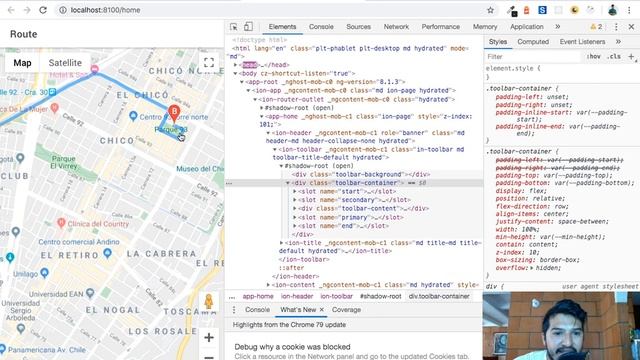Image resolution: width=640 pixels, height=360 pixels.
Task: Toggle the device toolbar icon in DevTools
Action: pos(248,27)
